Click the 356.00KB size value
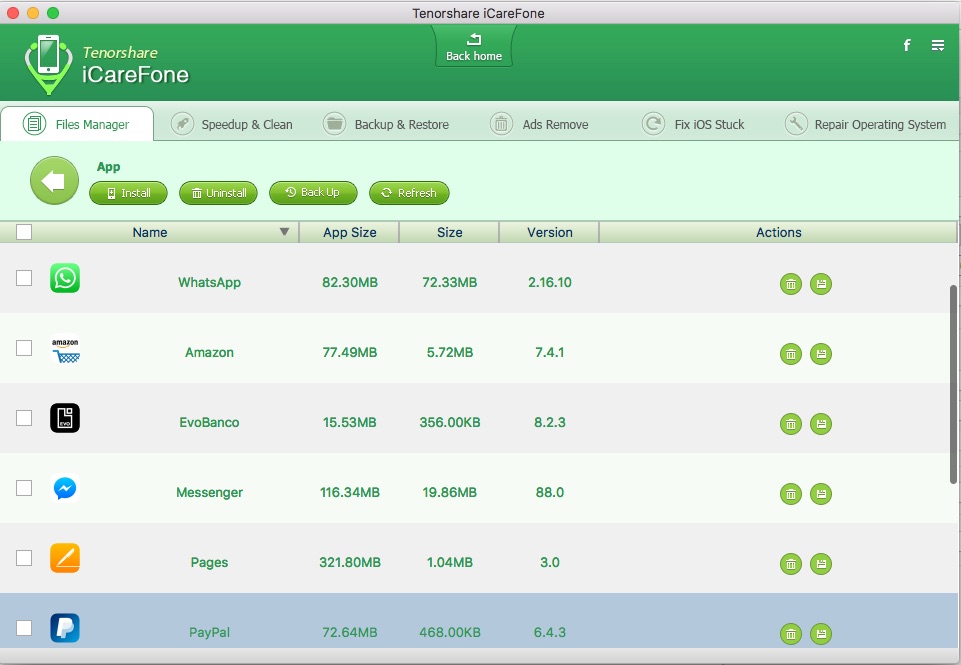961x665 pixels. (x=450, y=422)
